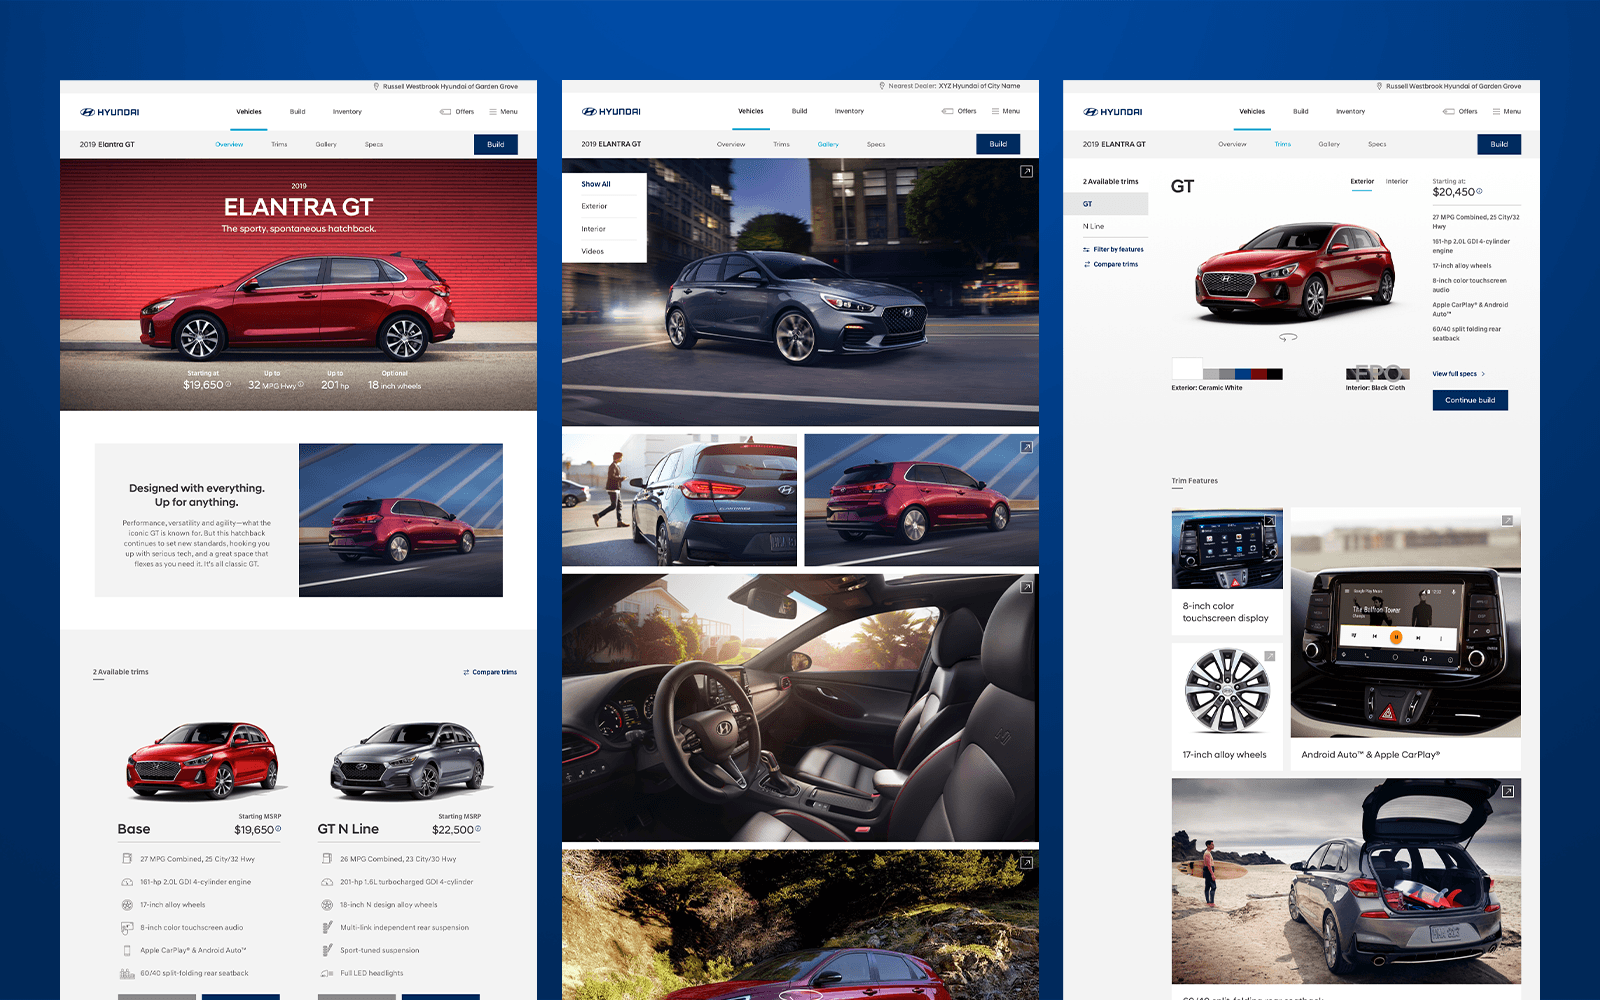Switch to Interior tab for GT
This screenshot has height=1000, width=1600.
[x=1397, y=182]
